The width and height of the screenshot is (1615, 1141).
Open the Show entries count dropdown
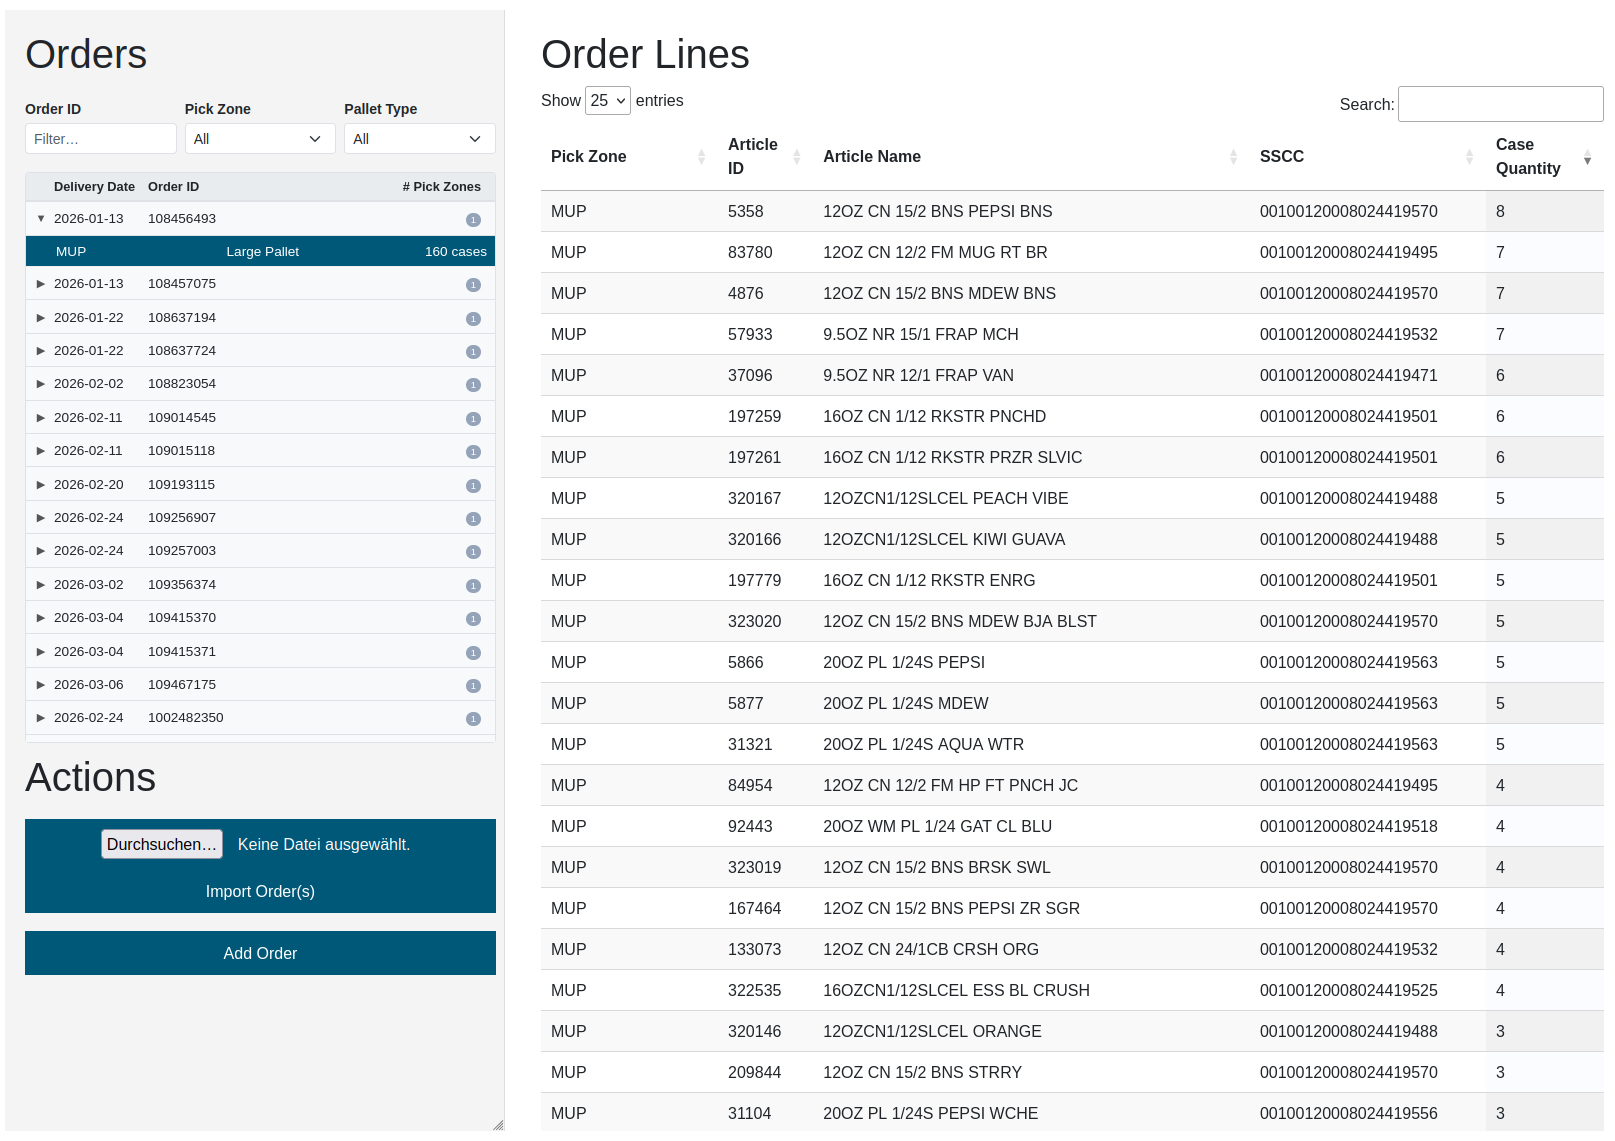[x=608, y=101]
